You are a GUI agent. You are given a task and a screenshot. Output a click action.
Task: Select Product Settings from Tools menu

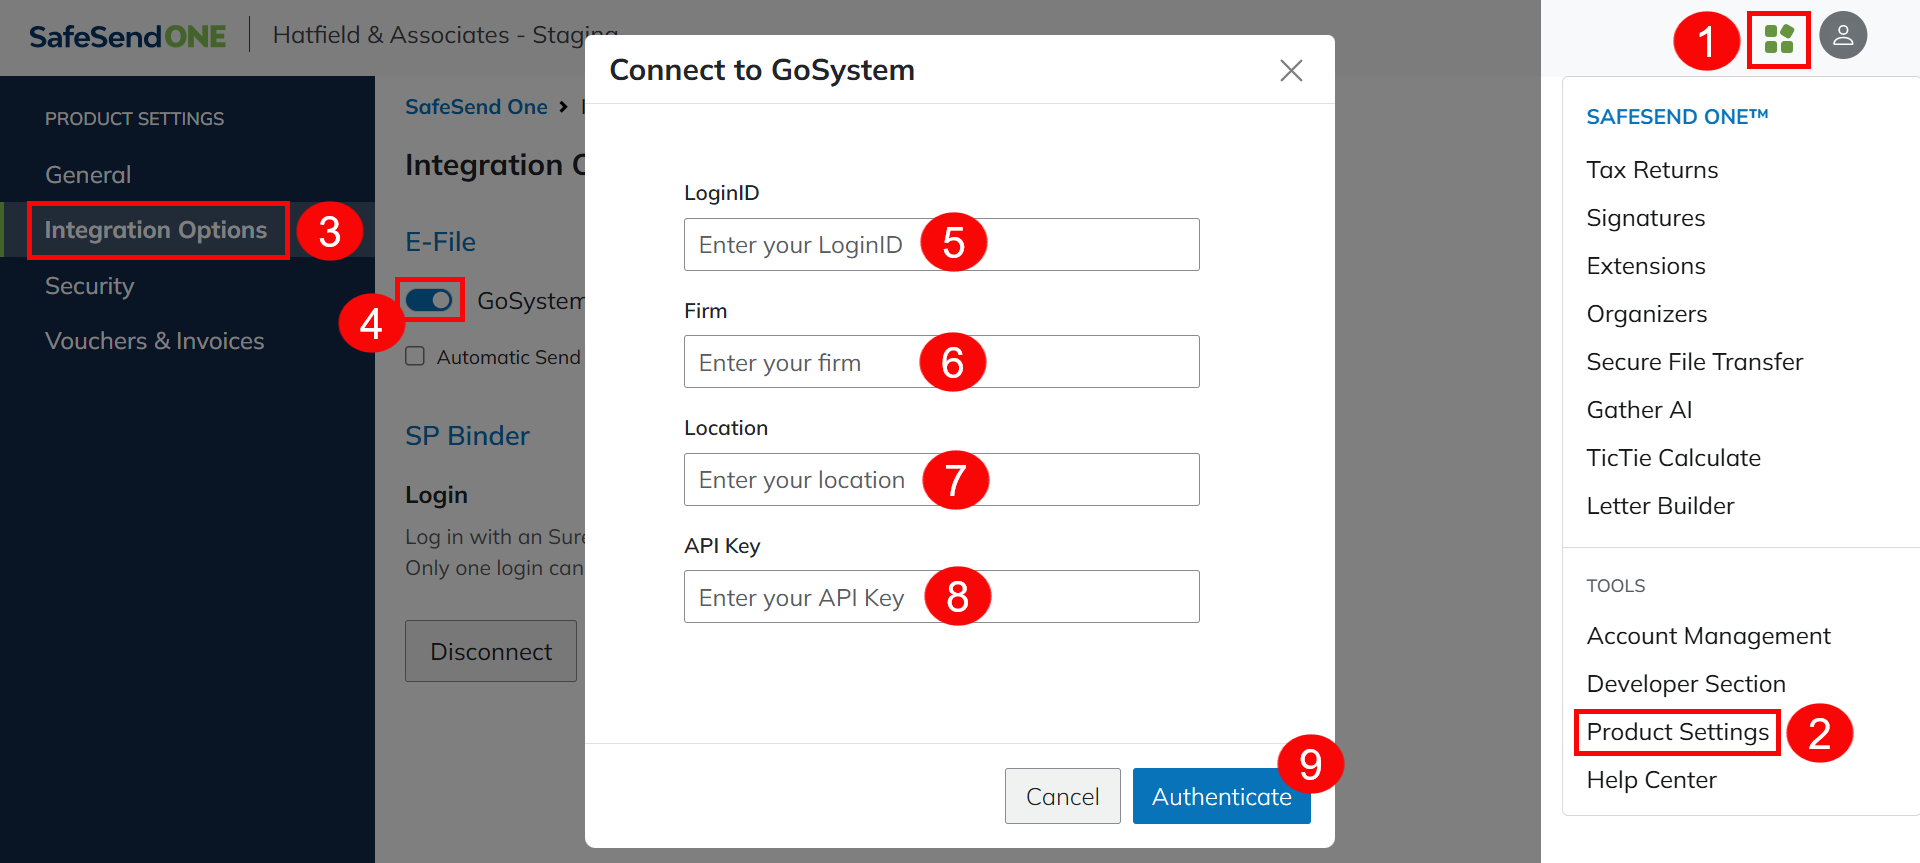point(1677,732)
